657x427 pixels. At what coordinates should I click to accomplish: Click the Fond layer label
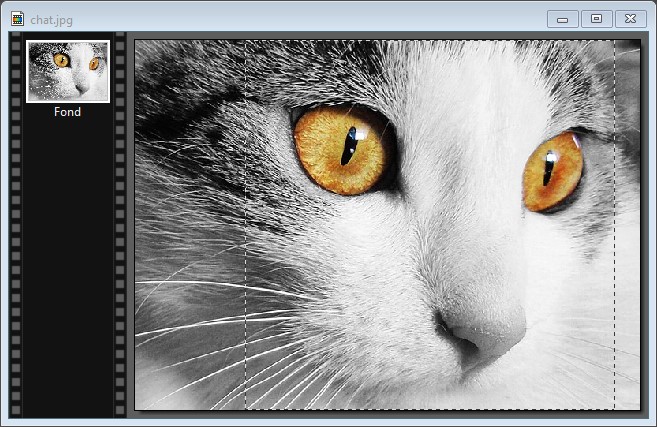tap(67, 112)
